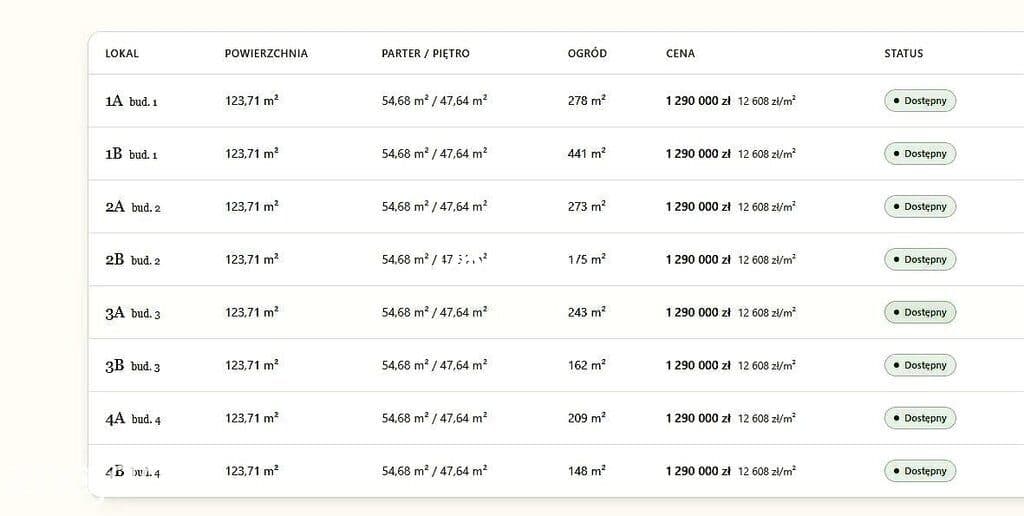Click the Dostępny status badge for 1A

(920, 101)
